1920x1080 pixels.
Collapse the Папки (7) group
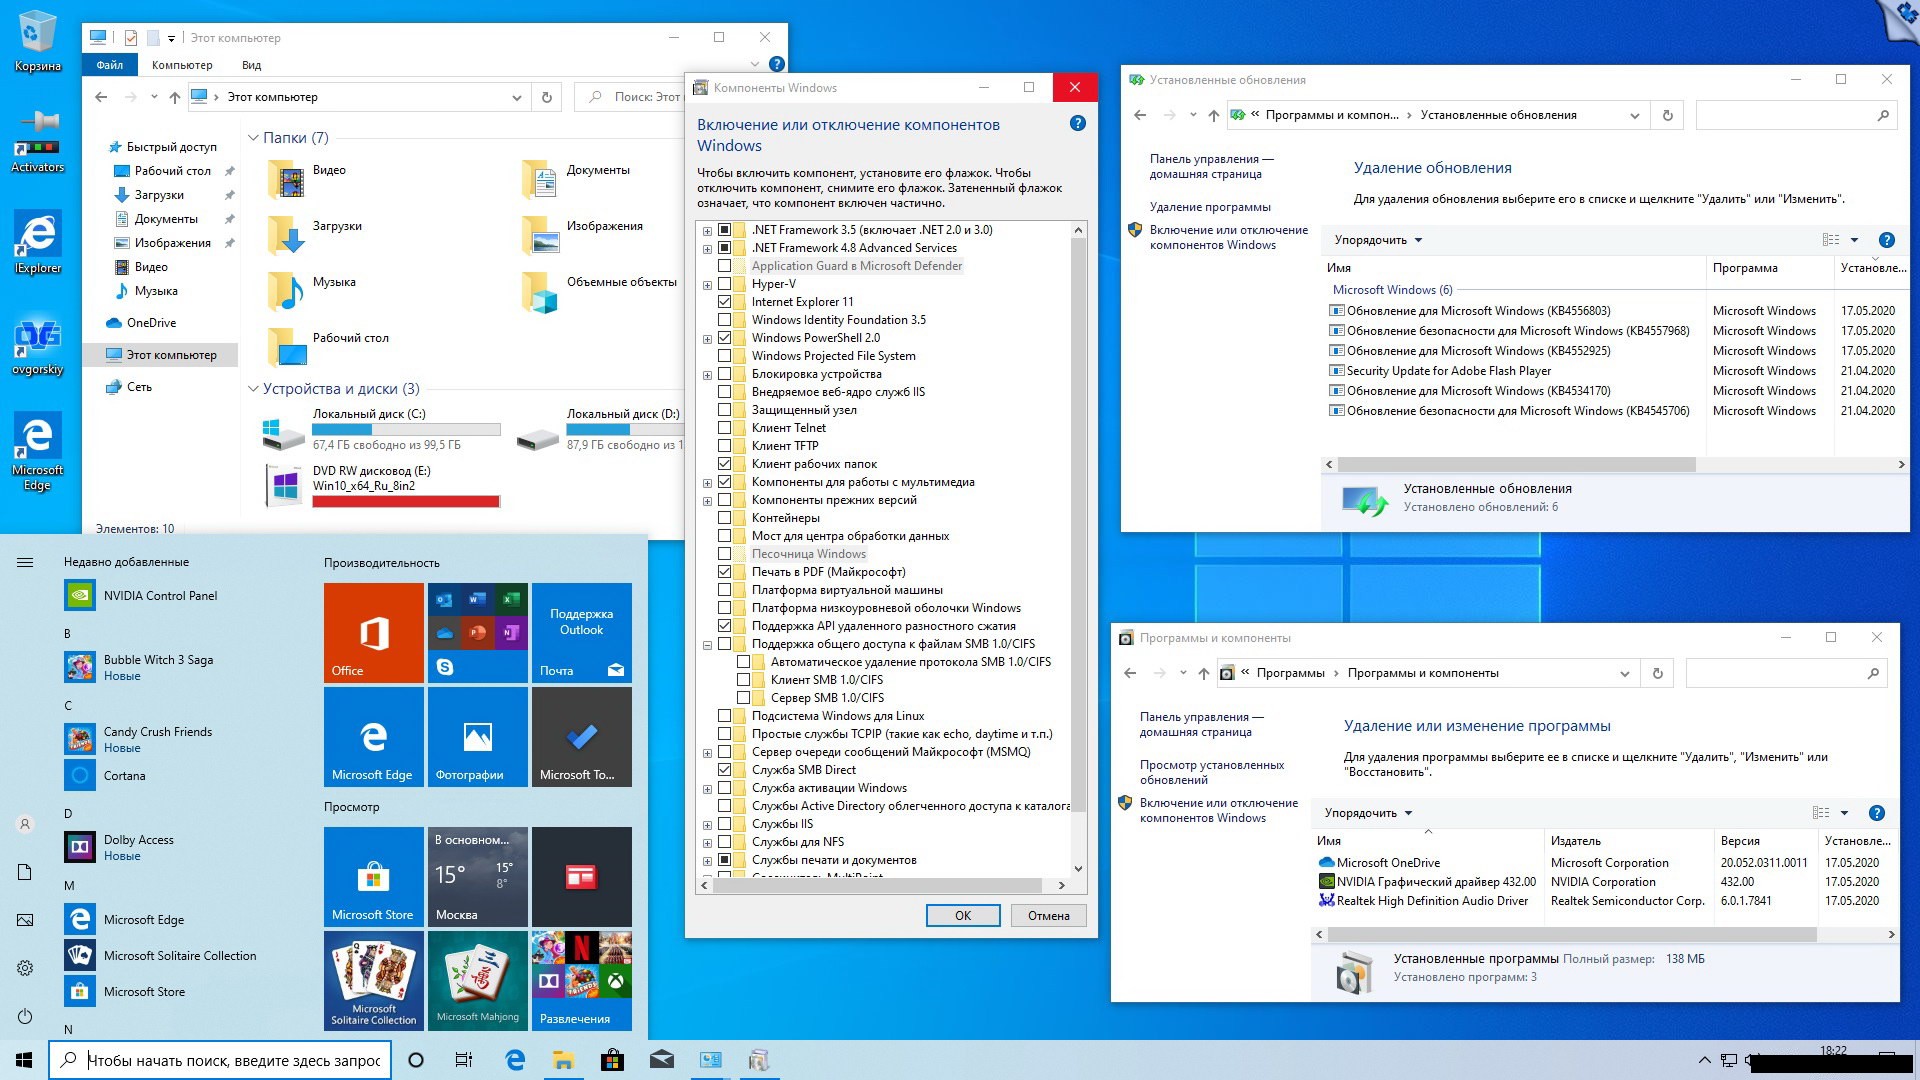click(253, 138)
